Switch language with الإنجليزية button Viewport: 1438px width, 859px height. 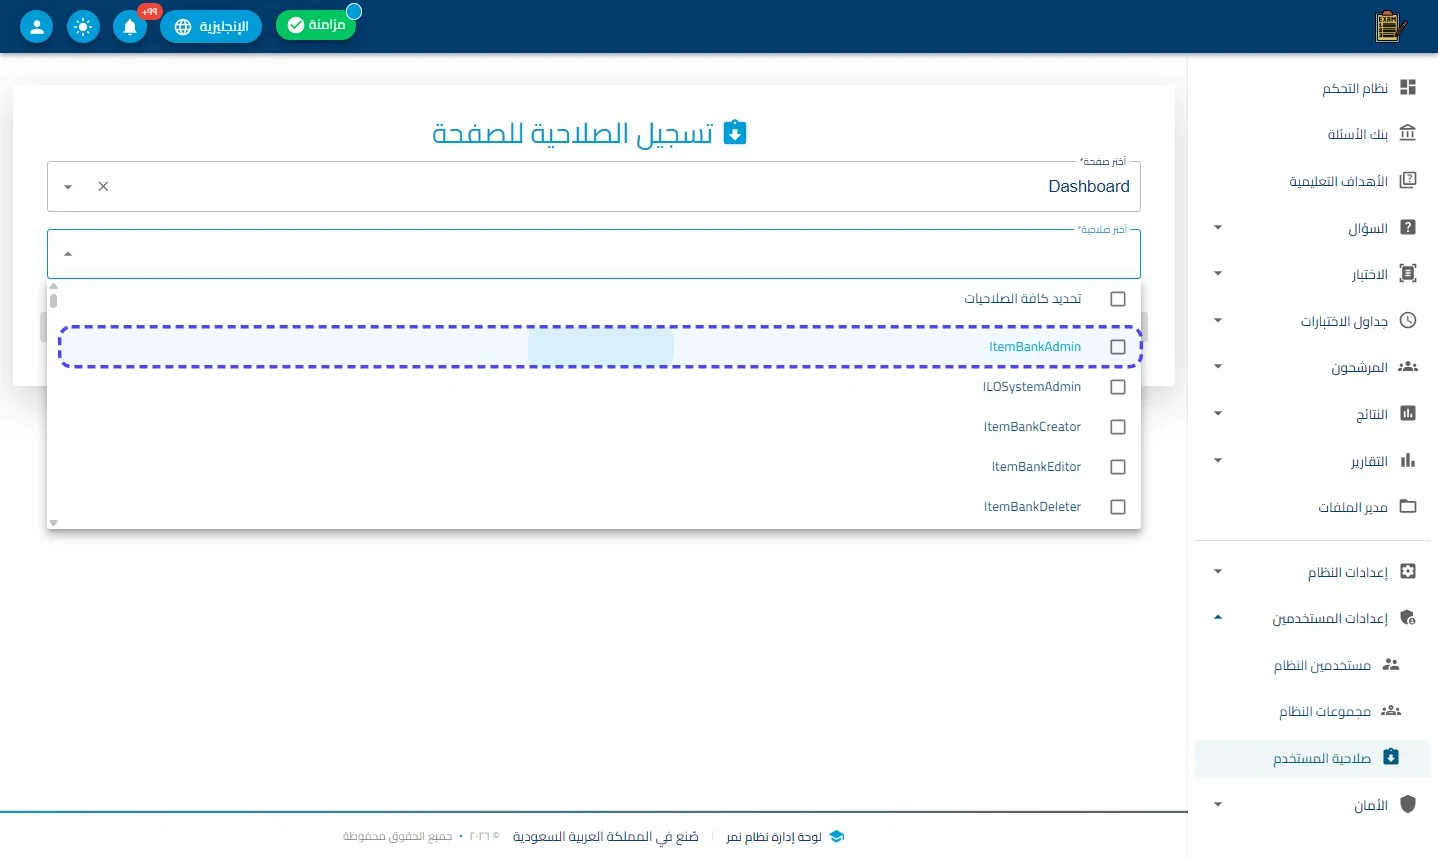[211, 27]
